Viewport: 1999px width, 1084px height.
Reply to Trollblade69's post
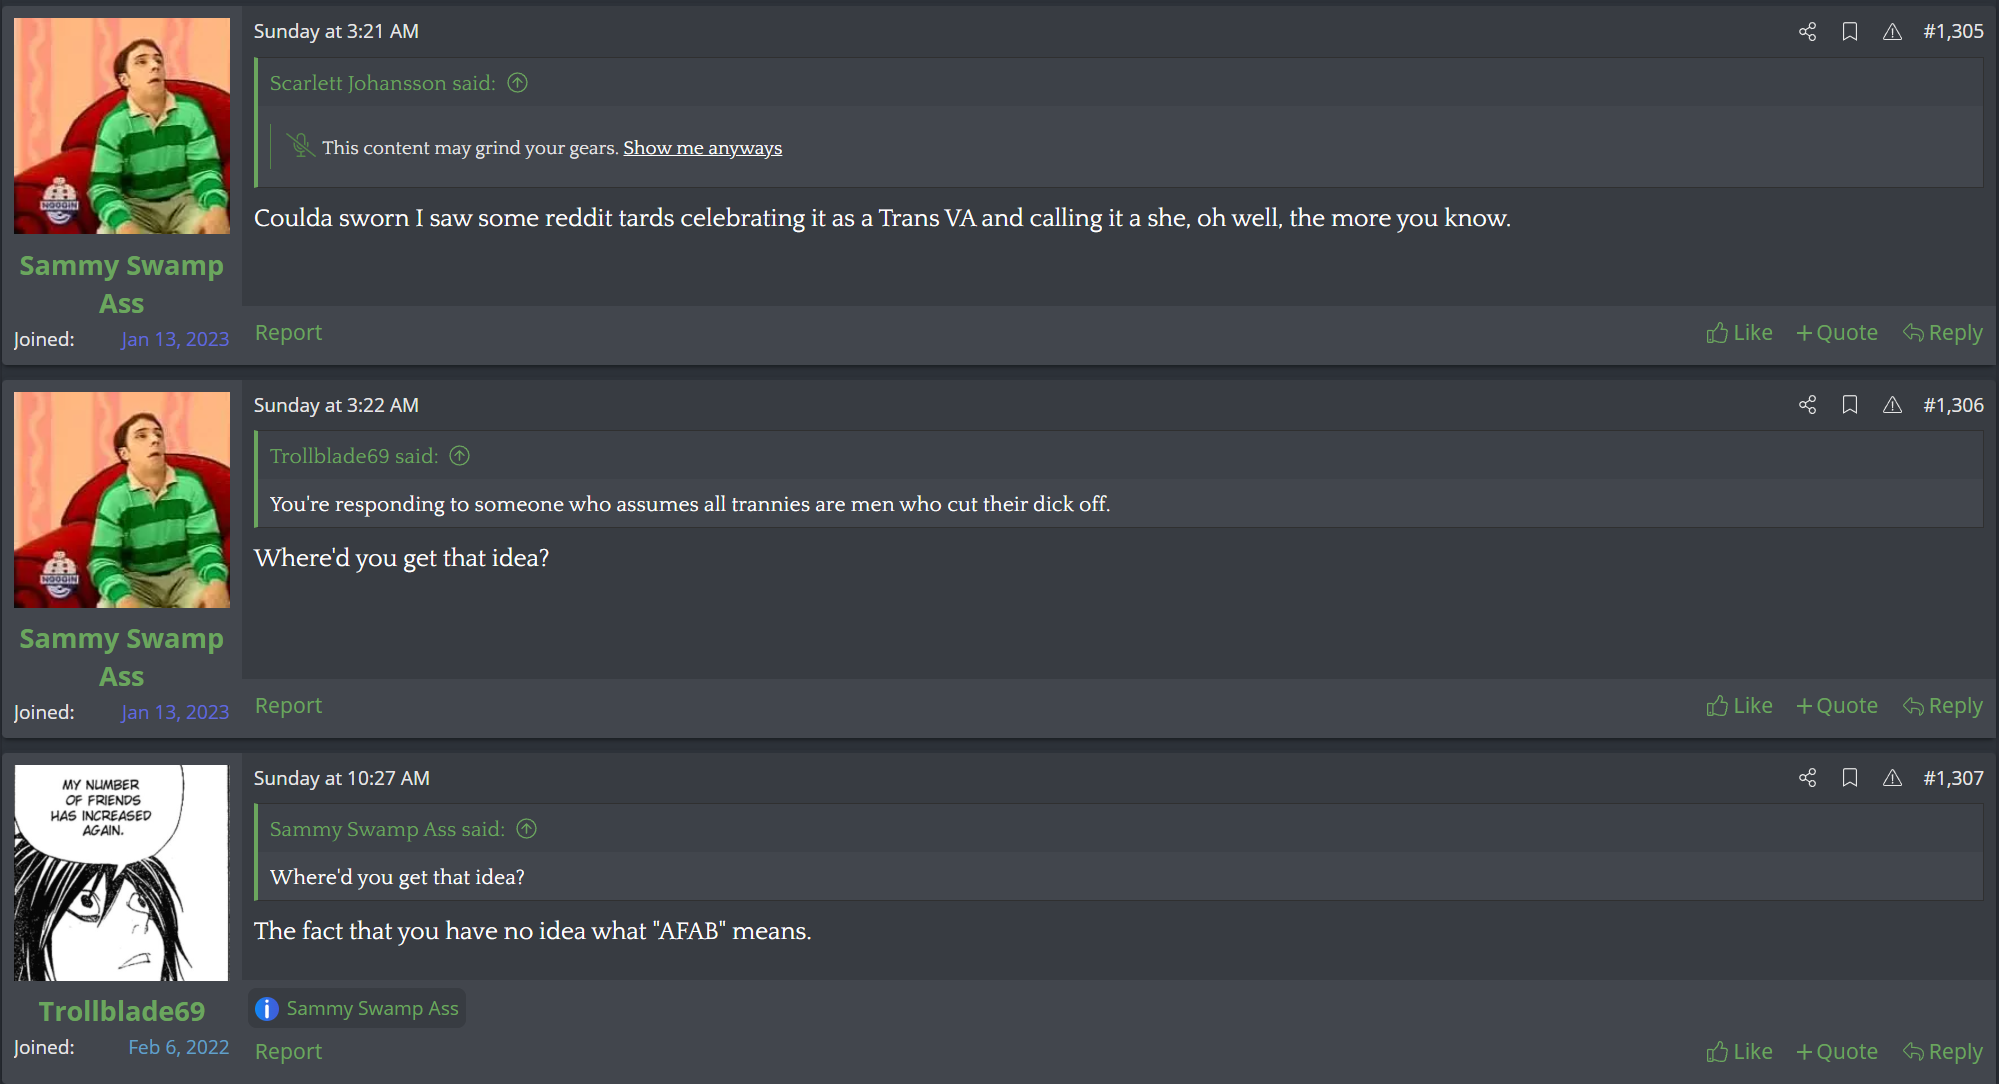tap(1943, 1052)
